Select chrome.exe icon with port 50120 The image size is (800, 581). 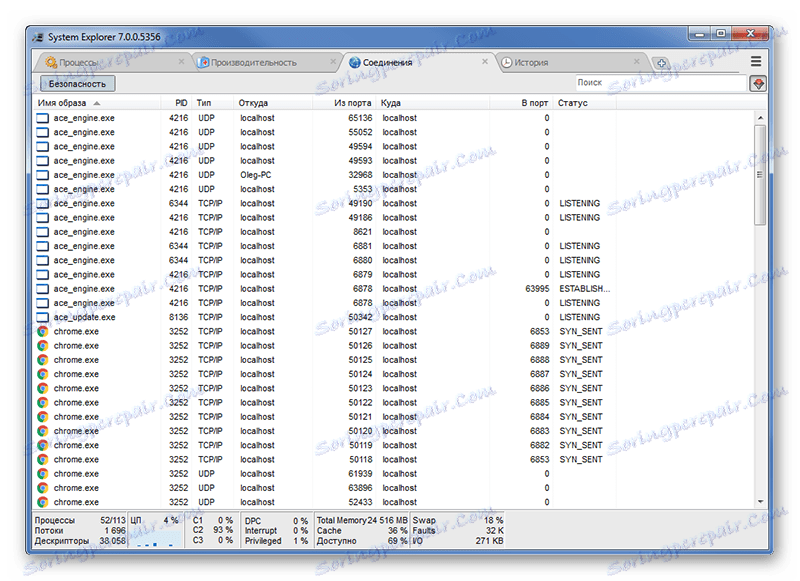[43, 432]
